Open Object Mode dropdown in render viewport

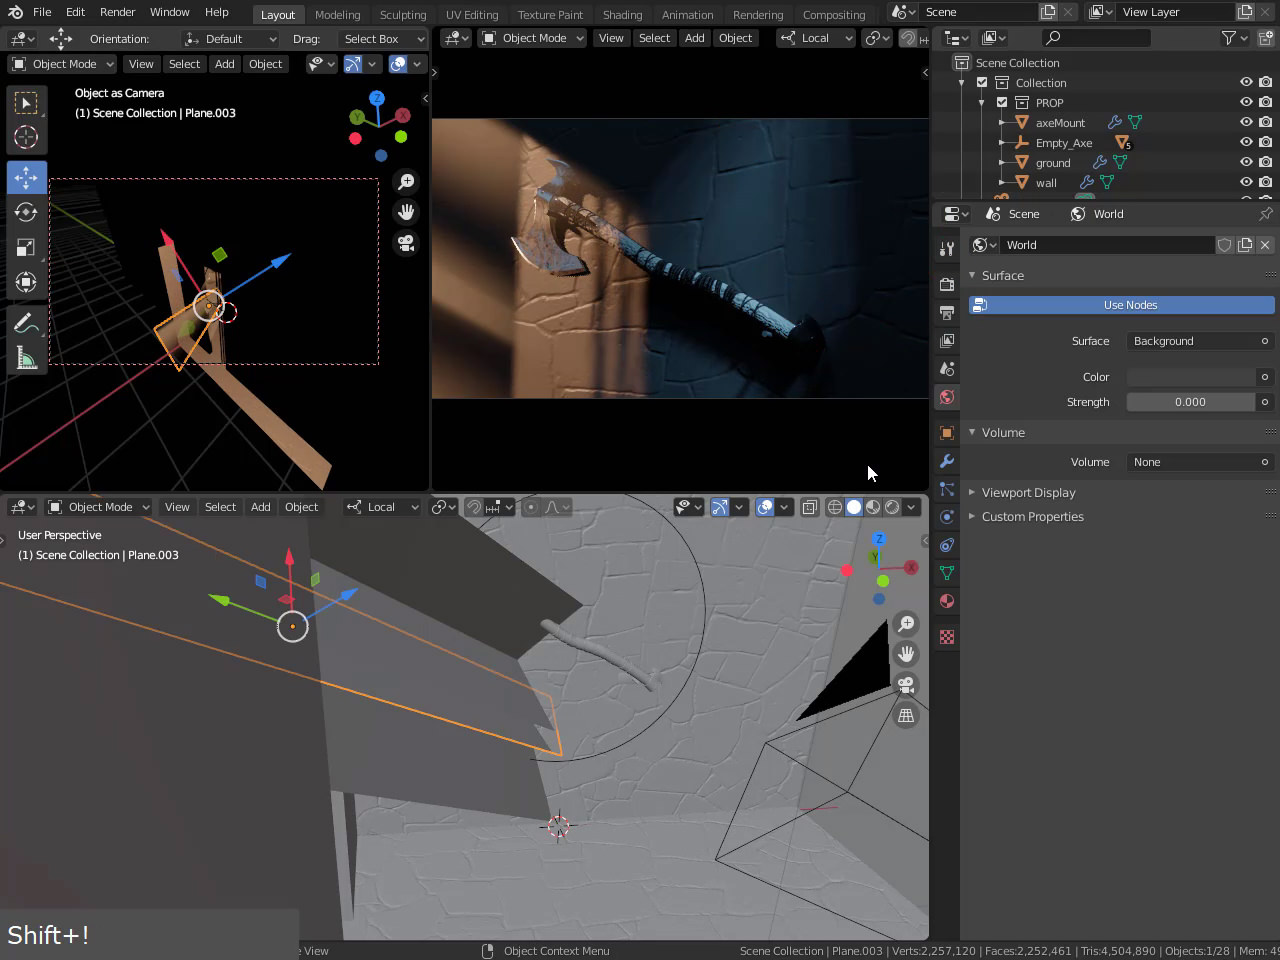click(x=532, y=38)
